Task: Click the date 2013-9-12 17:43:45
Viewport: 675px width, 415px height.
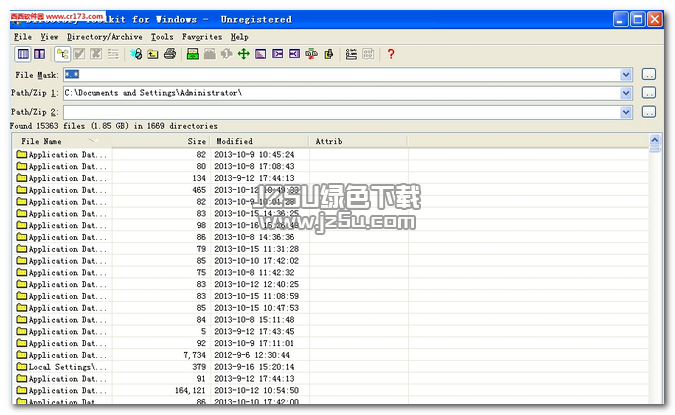Action: click(x=254, y=331)
